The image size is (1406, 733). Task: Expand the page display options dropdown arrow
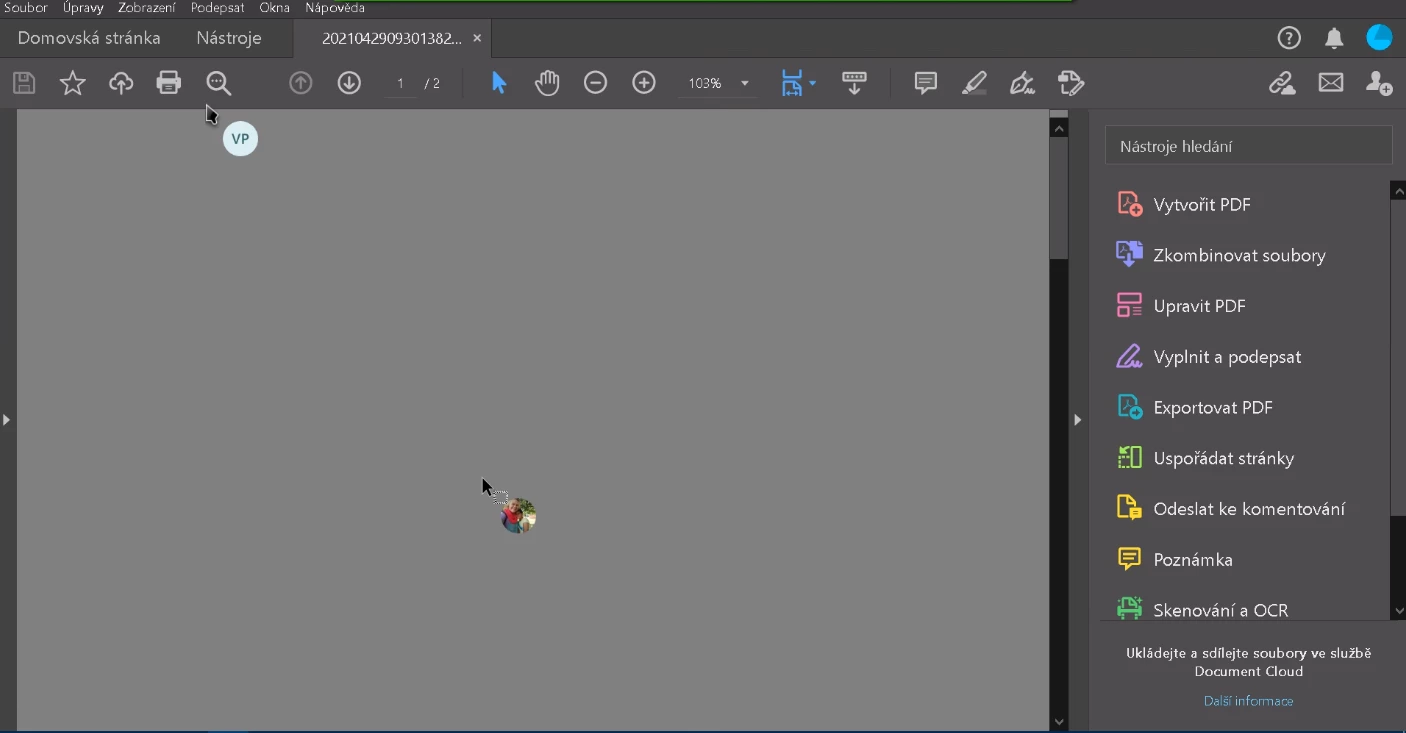pyautogui.click(x=812, y=83)
